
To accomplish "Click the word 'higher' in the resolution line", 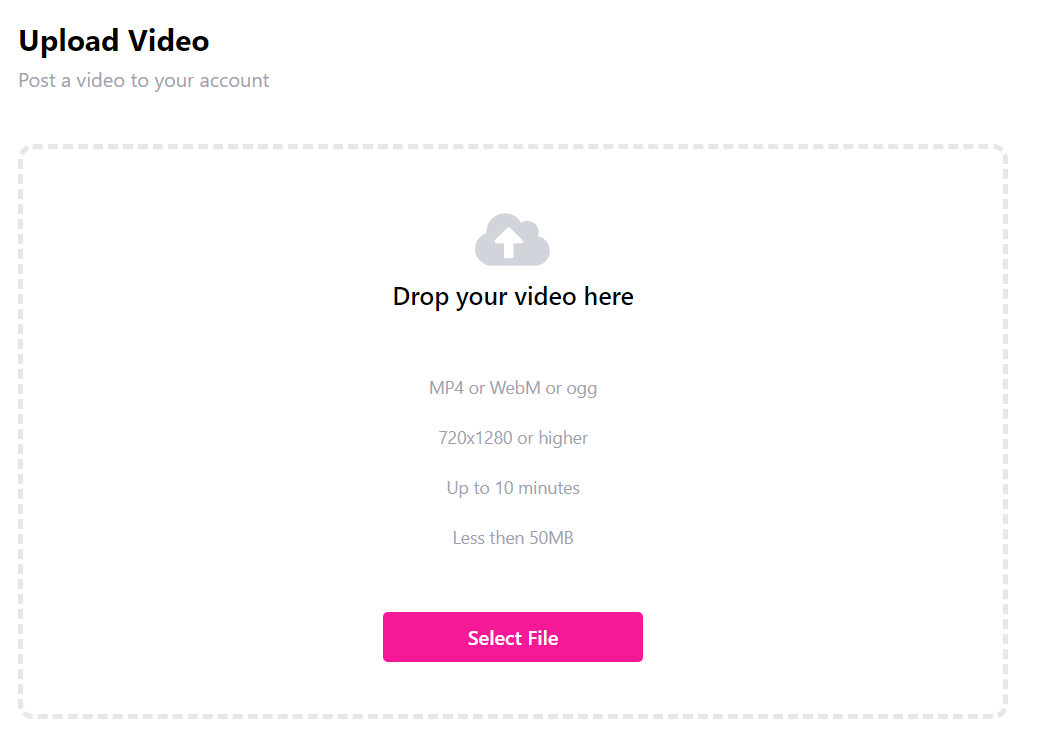I will click(563, 439).
